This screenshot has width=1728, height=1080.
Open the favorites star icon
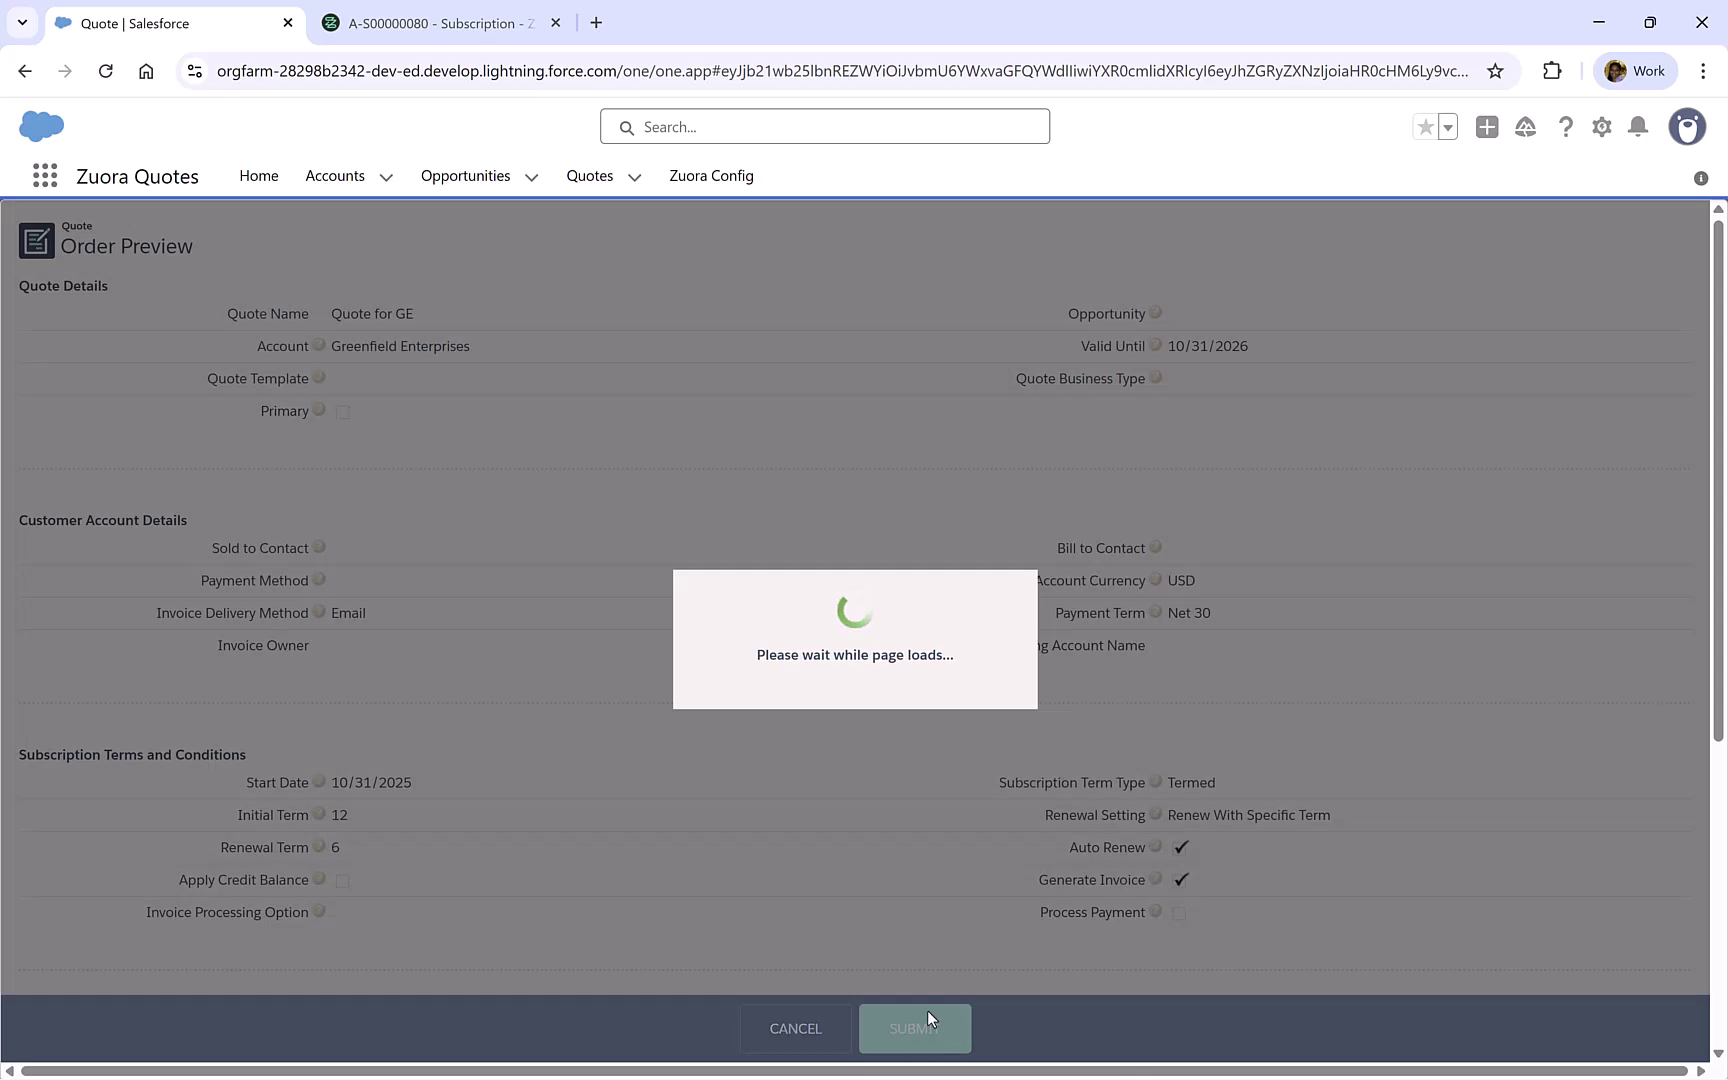tap(1426, 127)
